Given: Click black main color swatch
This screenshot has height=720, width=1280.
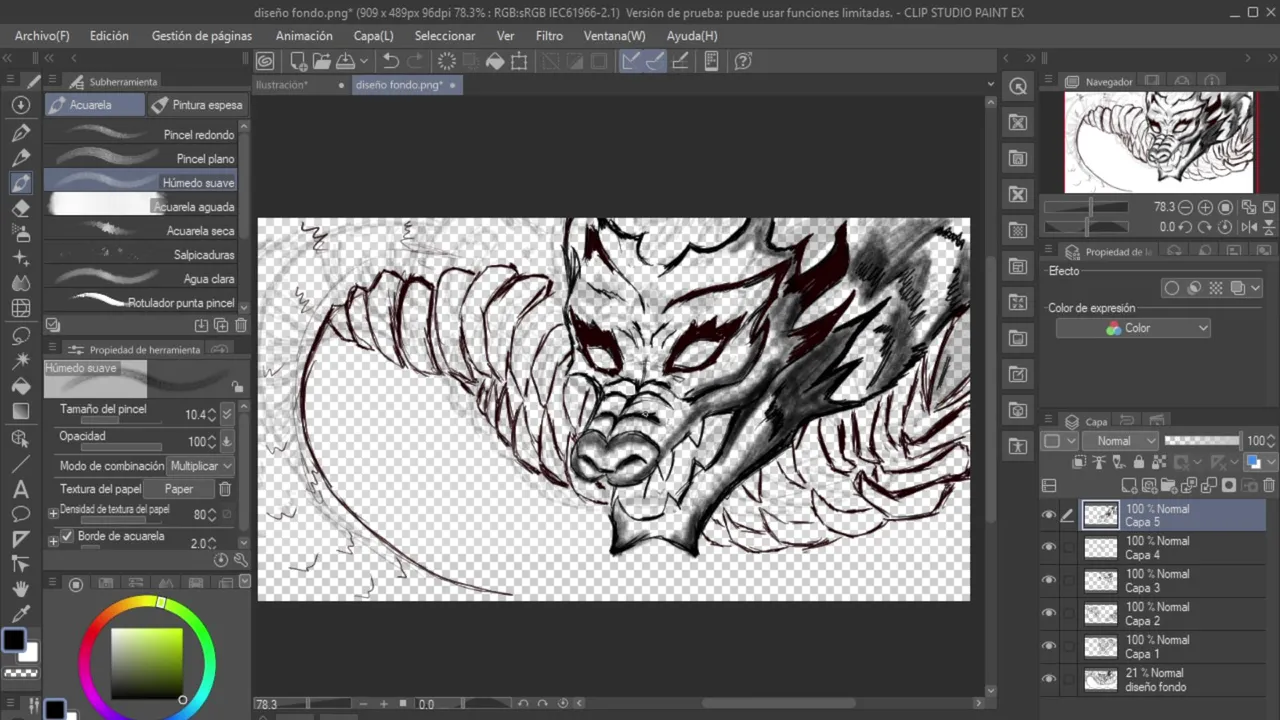Looking at the screenshot, I should tap(14, 641).
